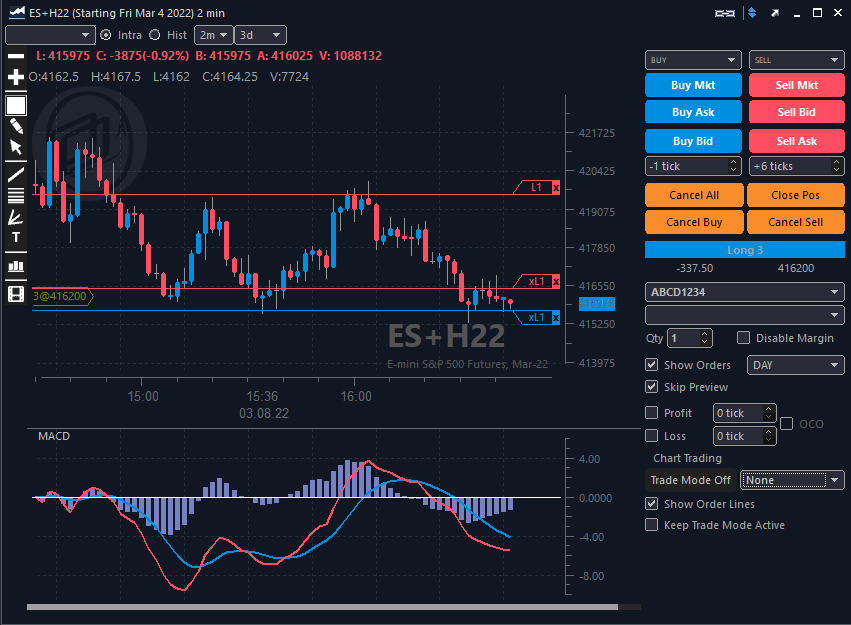Enable the Profit checkbox
851x625 pixels.
[651, 413]
